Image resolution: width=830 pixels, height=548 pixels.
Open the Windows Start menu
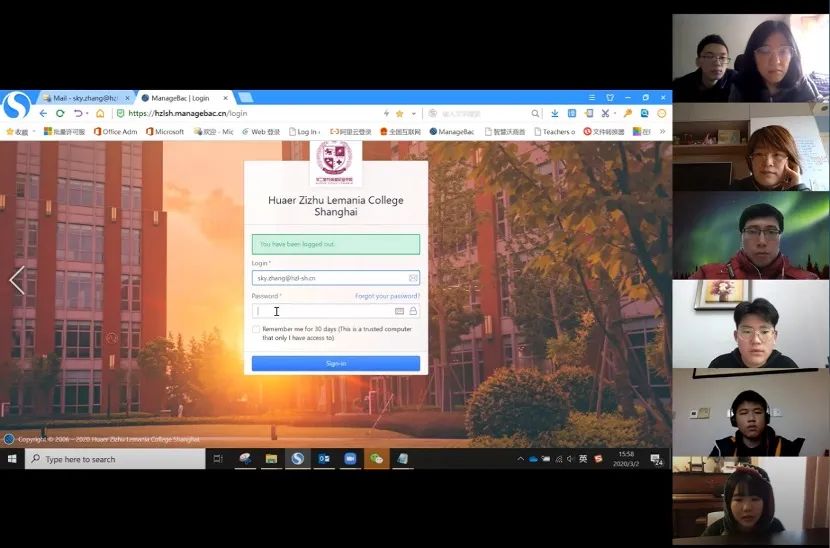12,459
